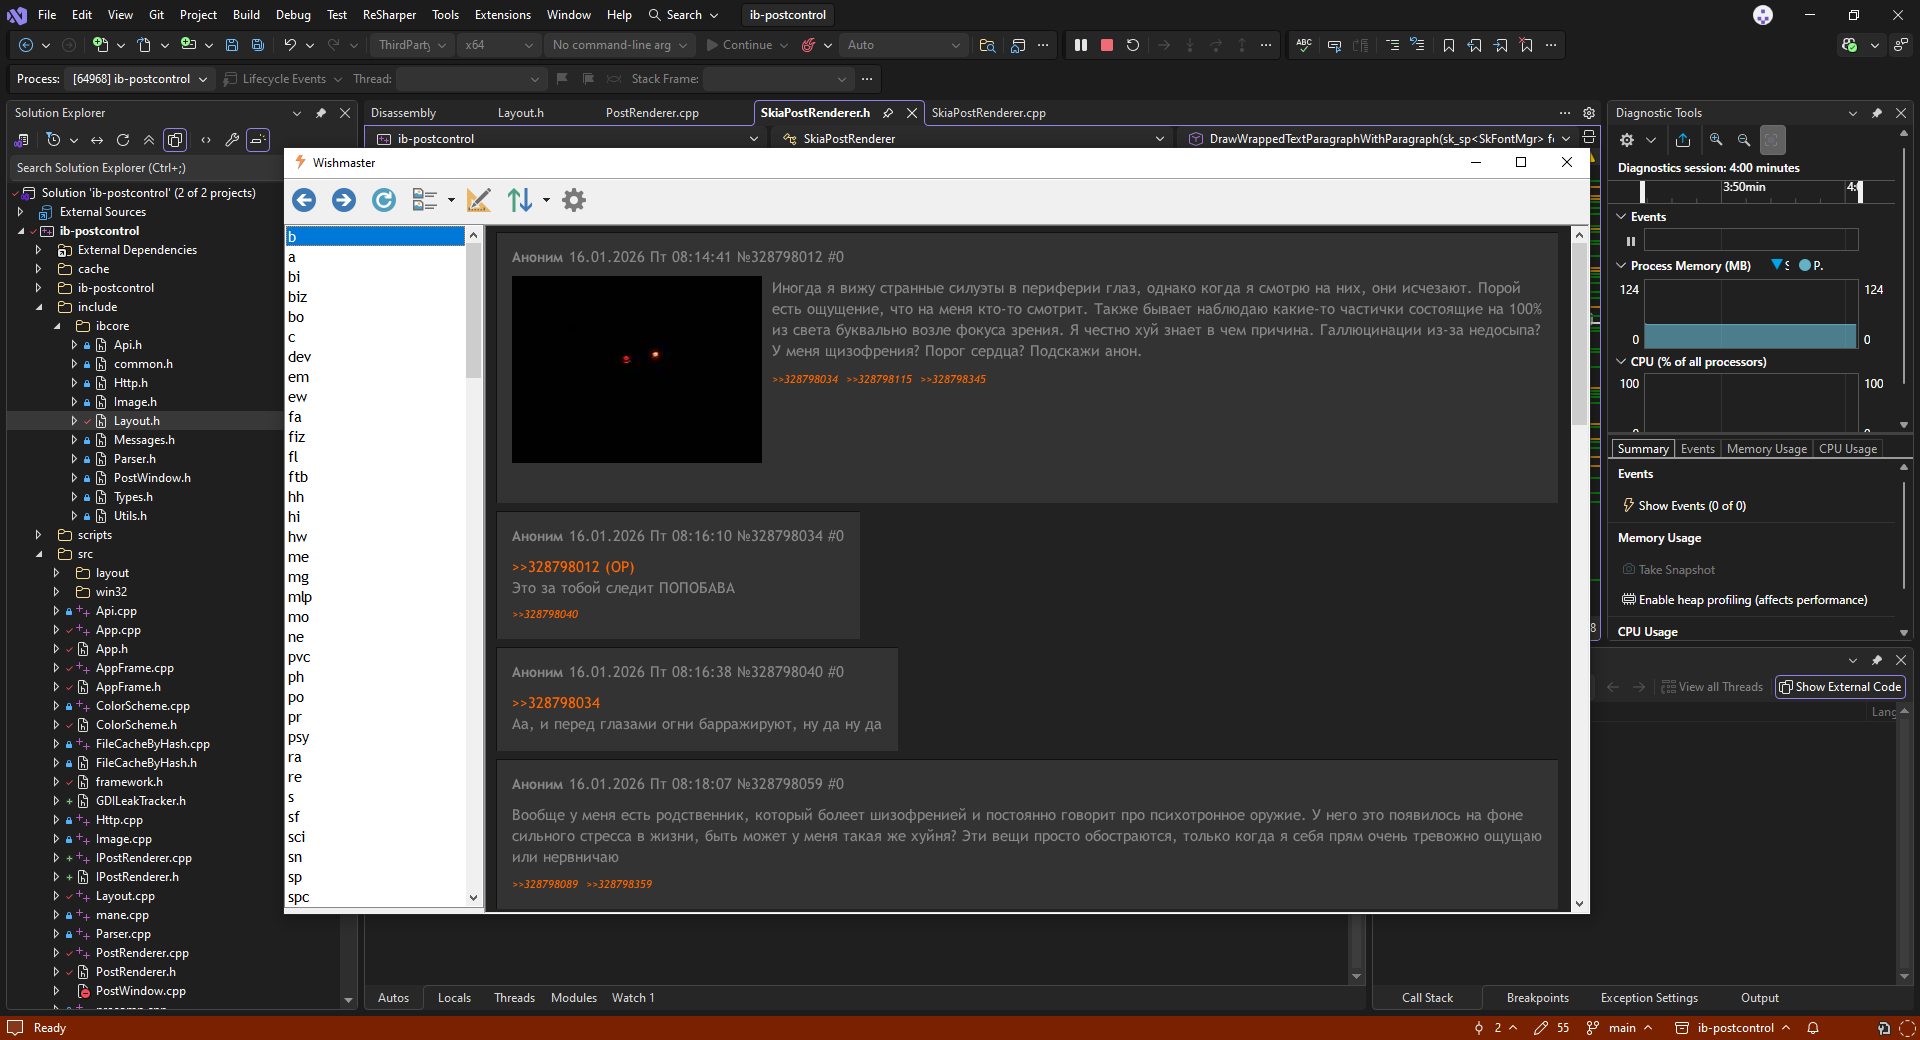Undo the last action in the toolbar

(x=290, y=45)
